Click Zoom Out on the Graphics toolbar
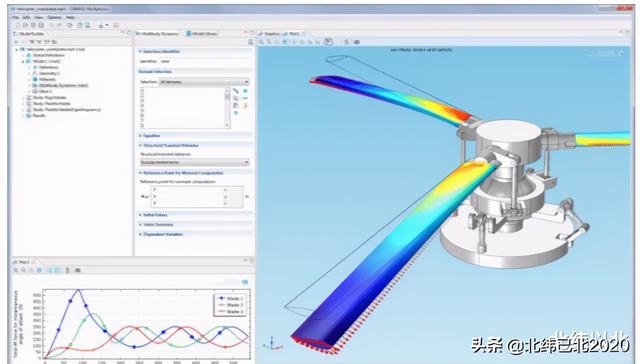Image resolution: width=640 pixels, height=364 pixels. [x=269, y=42]
